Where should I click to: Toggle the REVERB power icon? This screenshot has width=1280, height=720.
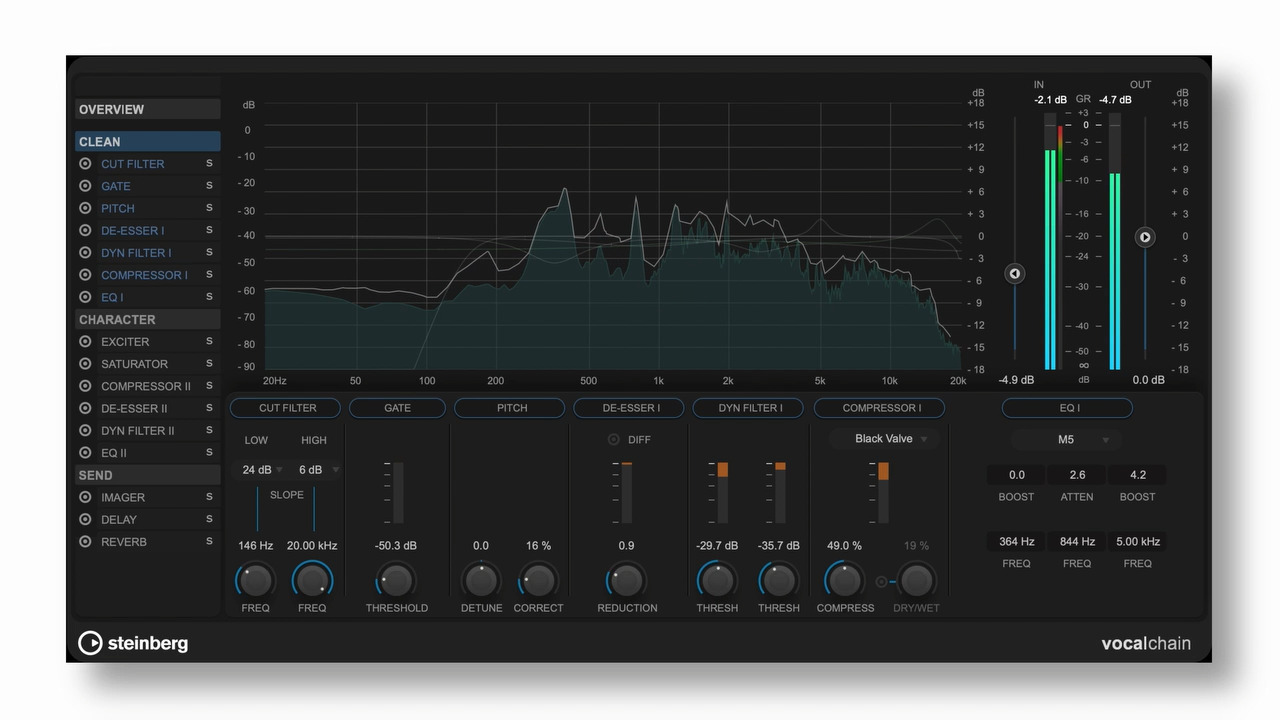point(85,542)
